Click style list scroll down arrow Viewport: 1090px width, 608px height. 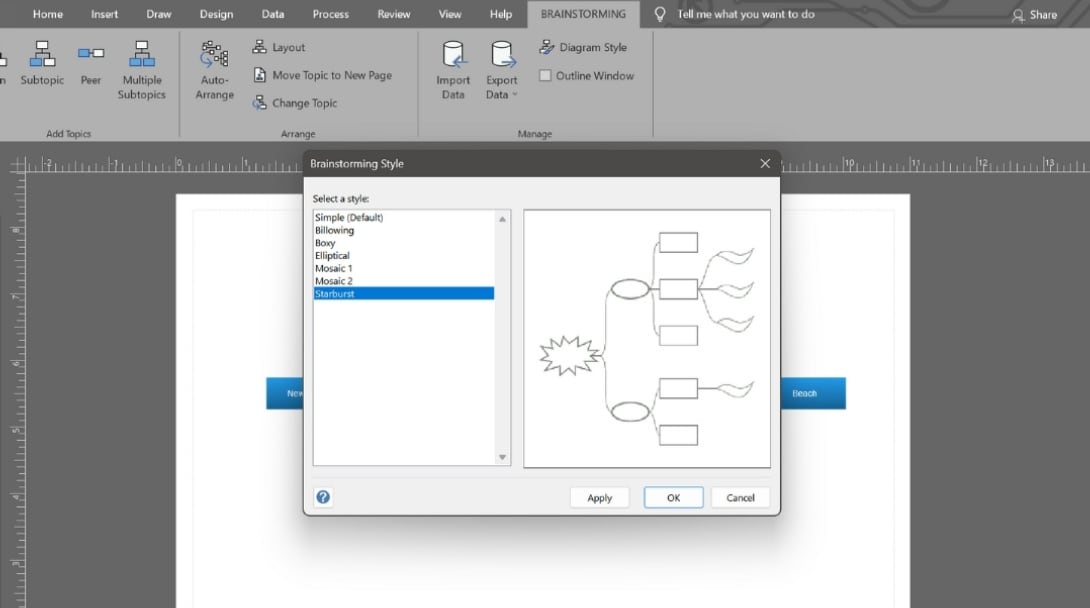[x=502, y=457]
